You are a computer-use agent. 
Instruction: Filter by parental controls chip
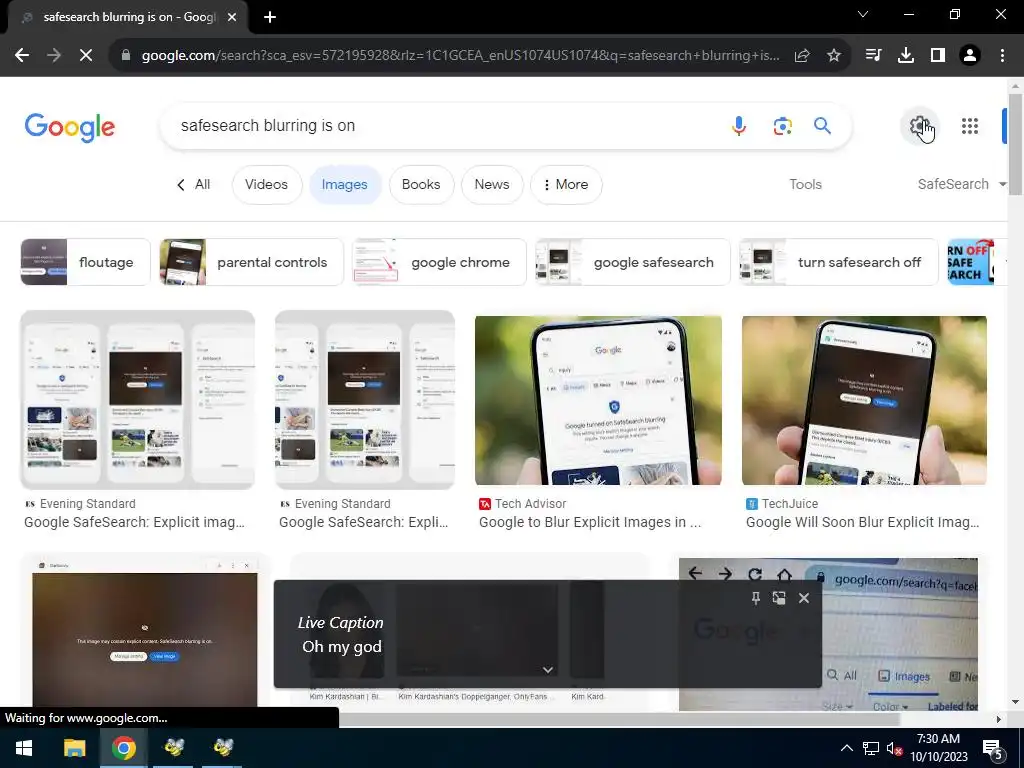[251, 263]
